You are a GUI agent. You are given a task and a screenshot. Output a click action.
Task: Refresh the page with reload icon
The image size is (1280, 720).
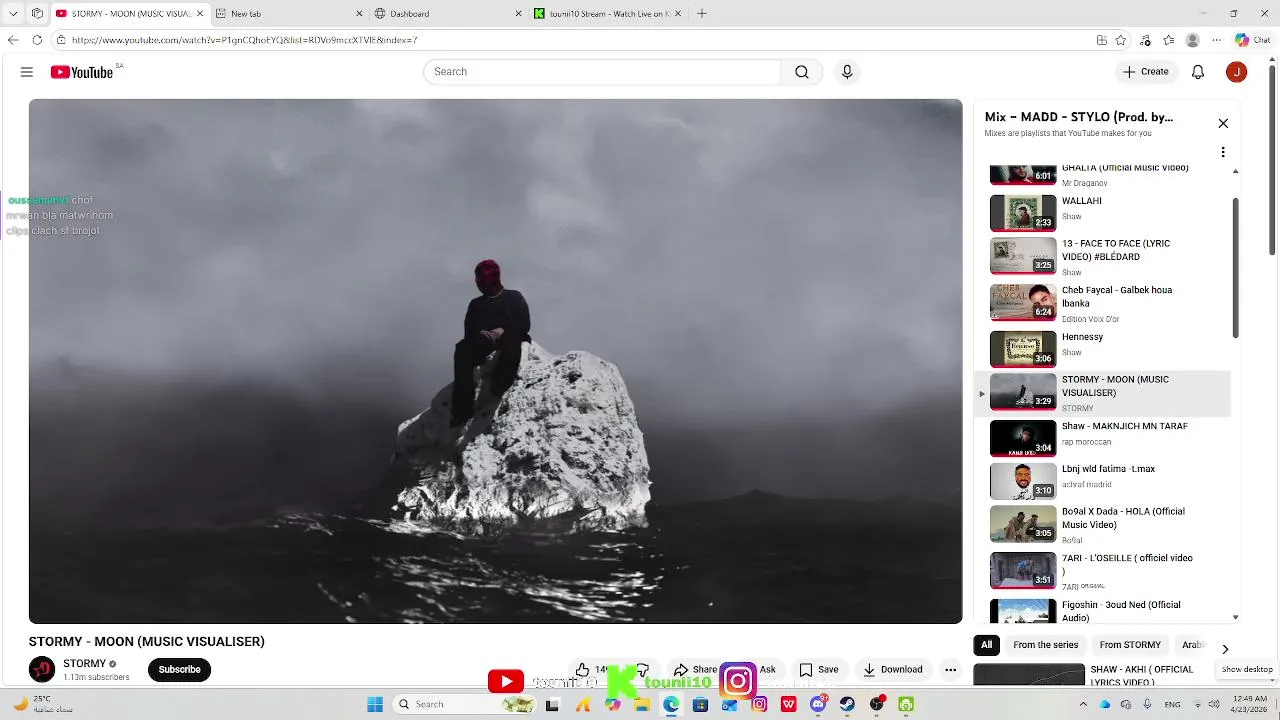[x=37, y=40]
